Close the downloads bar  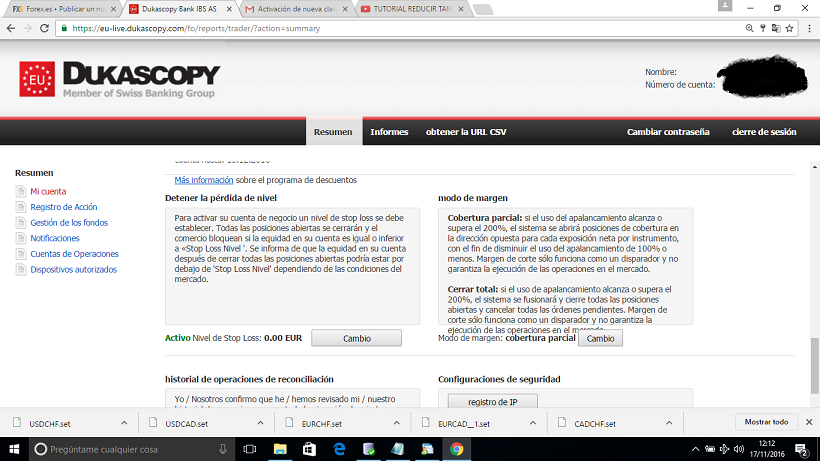[x=808, y=422]
